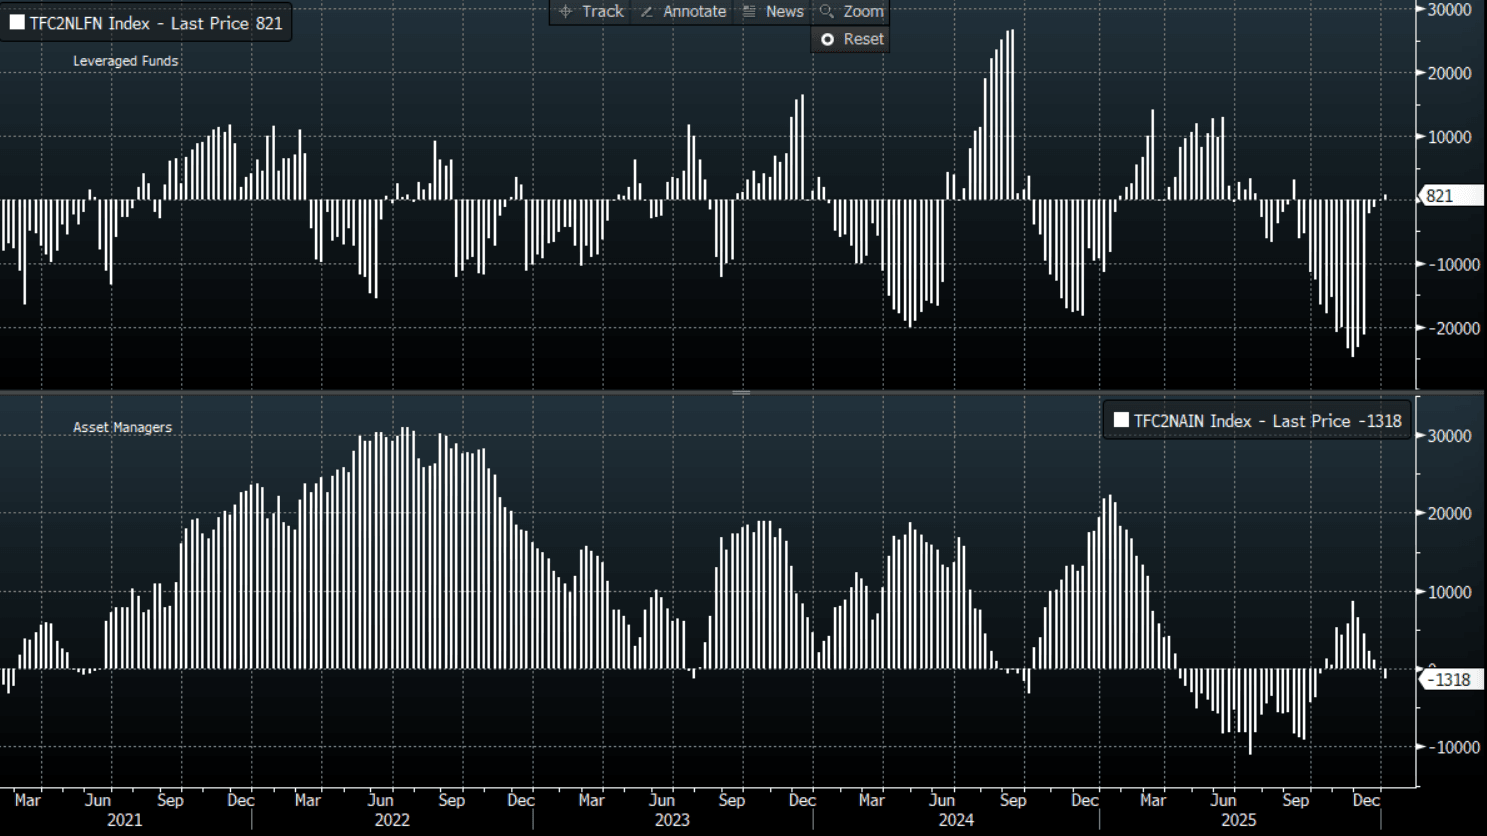
Task: Reset the chart view
Action: [851, 39]
